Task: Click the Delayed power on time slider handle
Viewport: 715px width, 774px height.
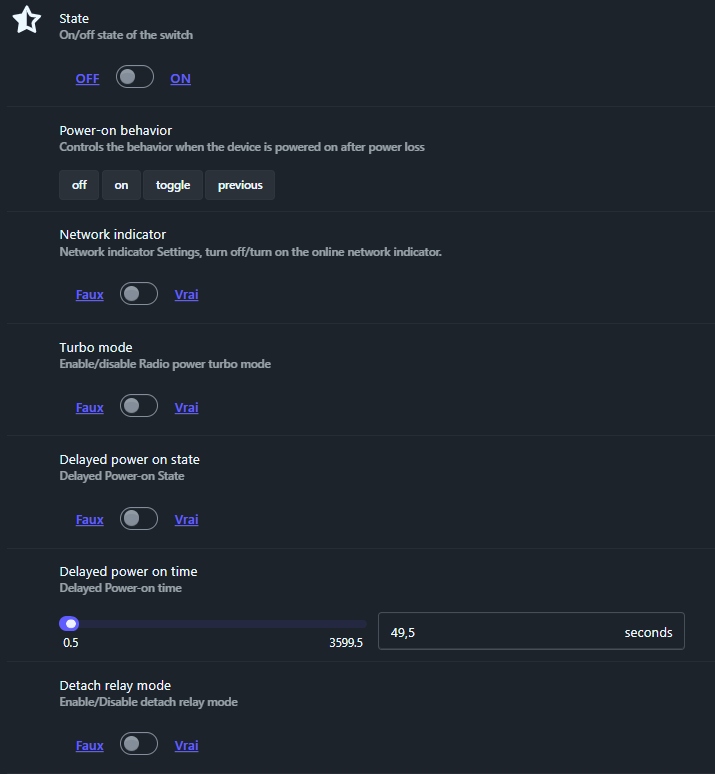Action: pos(69,624)
